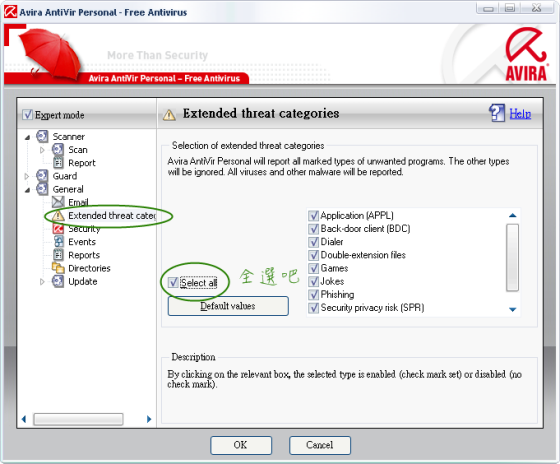This screenshot has width=560, height=464.
Task: Click the Guard node icon
Action: [x=42, y=176]
